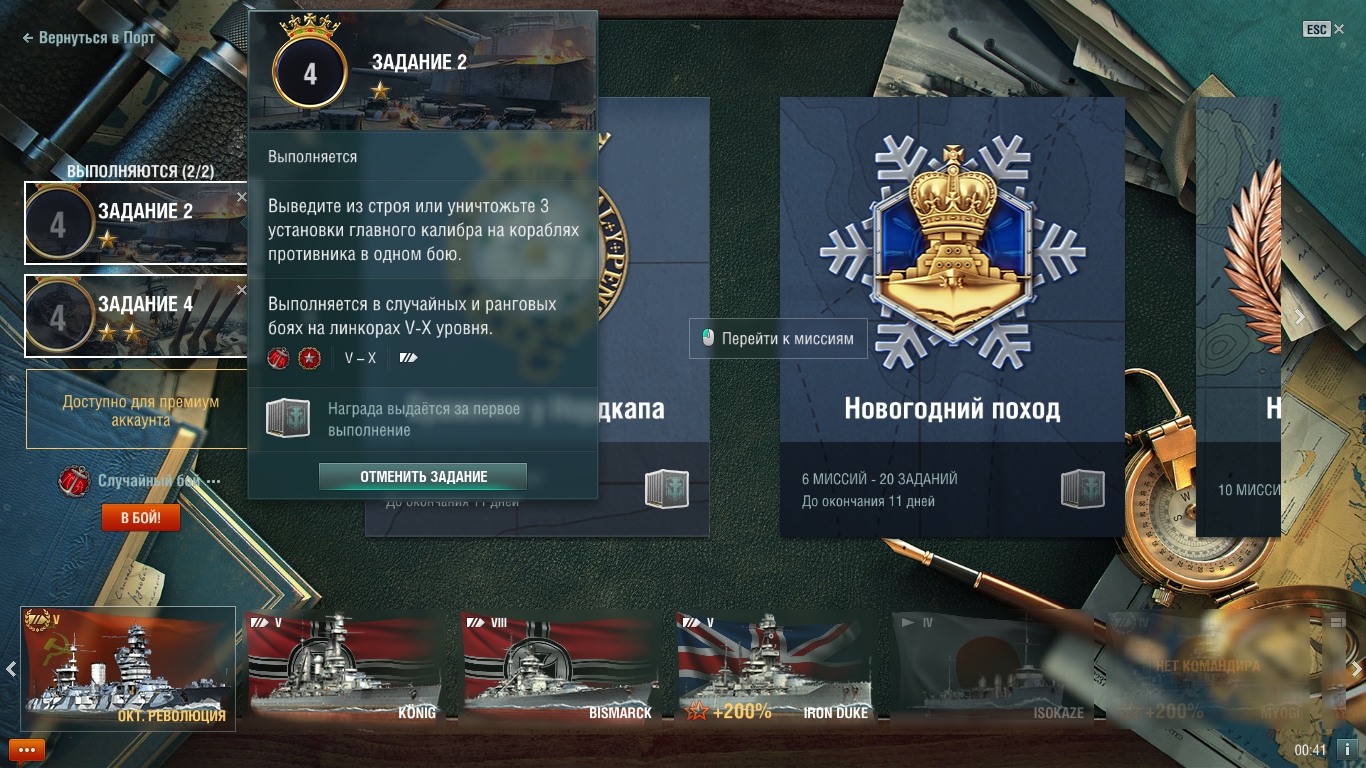
Task: Open the Новогодний поход campaign card
Action: pyautogui.click(x=952, y=317)
